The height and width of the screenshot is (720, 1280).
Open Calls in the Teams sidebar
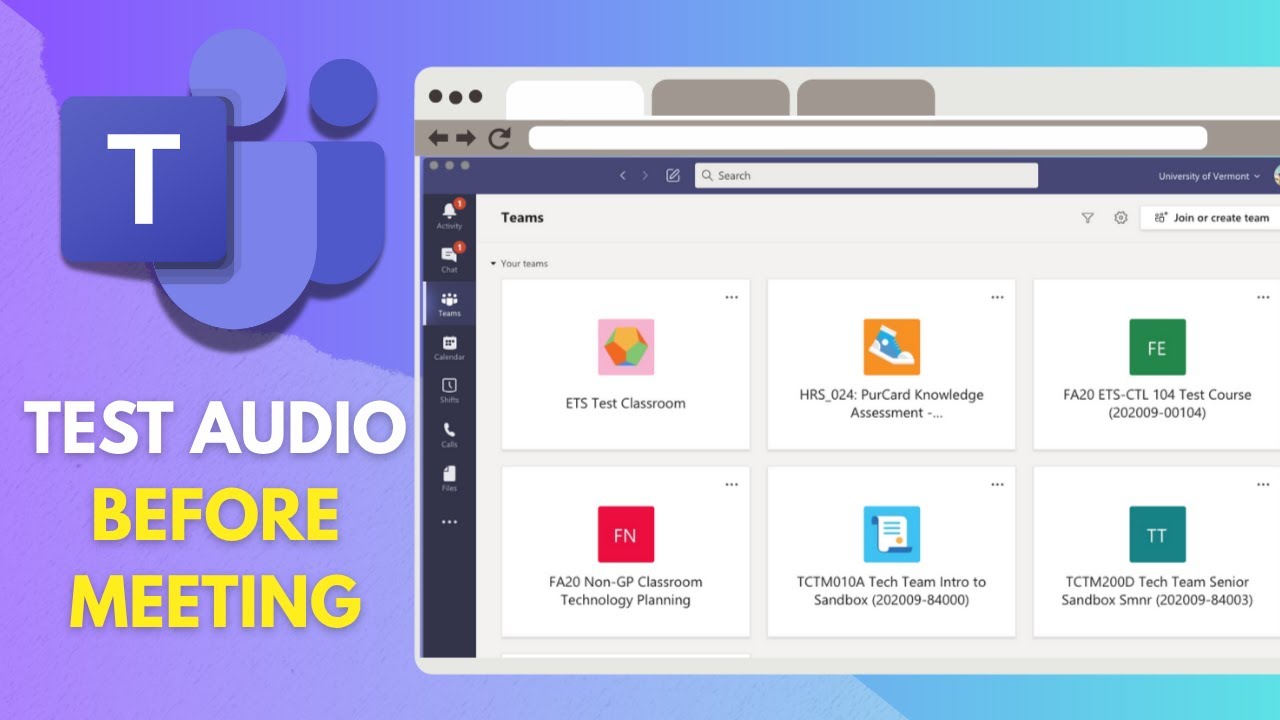click(x=449, y=434)
